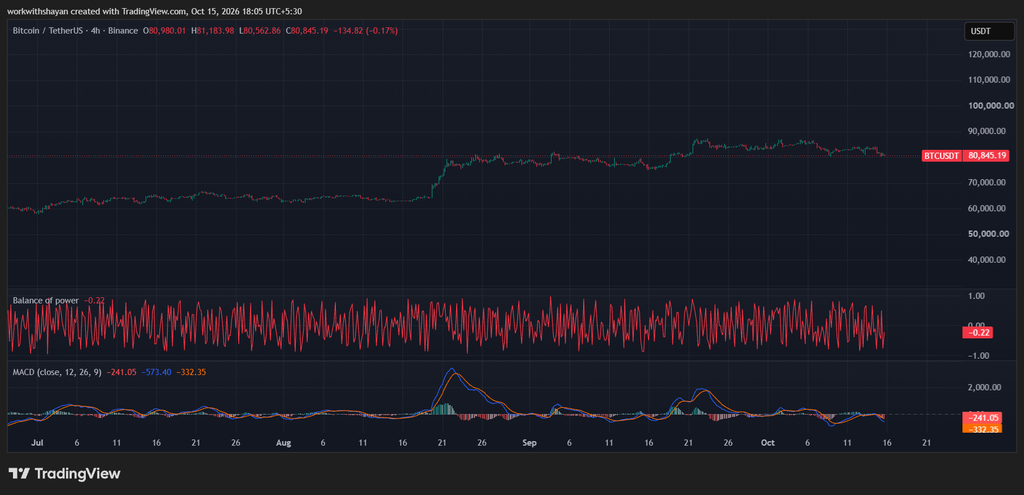Click the TradingView logo at bottom
1024x495 pixels.
coord(64,473)
